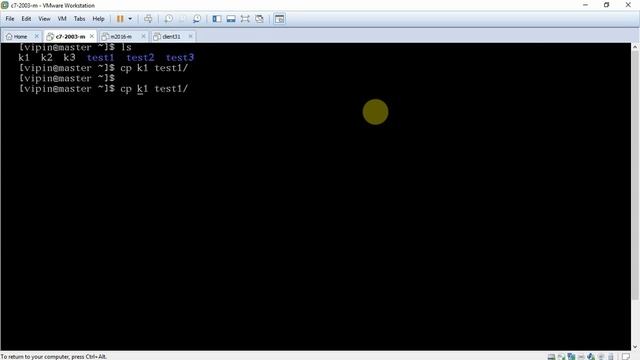Image resolution: width=640 pixels, height=360 pixels.
Task: Close the VMware Workstation window
Action: [628, 5]
